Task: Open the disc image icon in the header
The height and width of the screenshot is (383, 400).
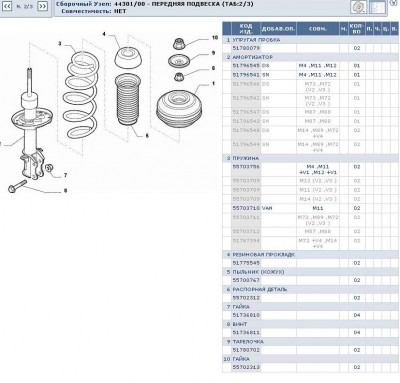Action: [358, 7]
